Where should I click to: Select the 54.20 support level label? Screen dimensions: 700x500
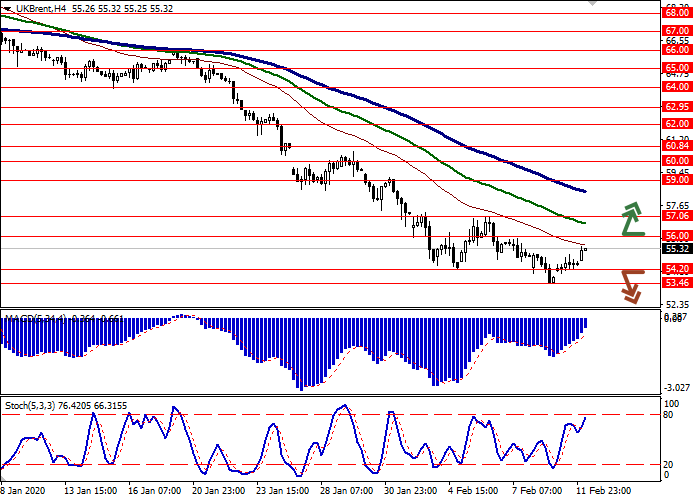pos(677,269)
